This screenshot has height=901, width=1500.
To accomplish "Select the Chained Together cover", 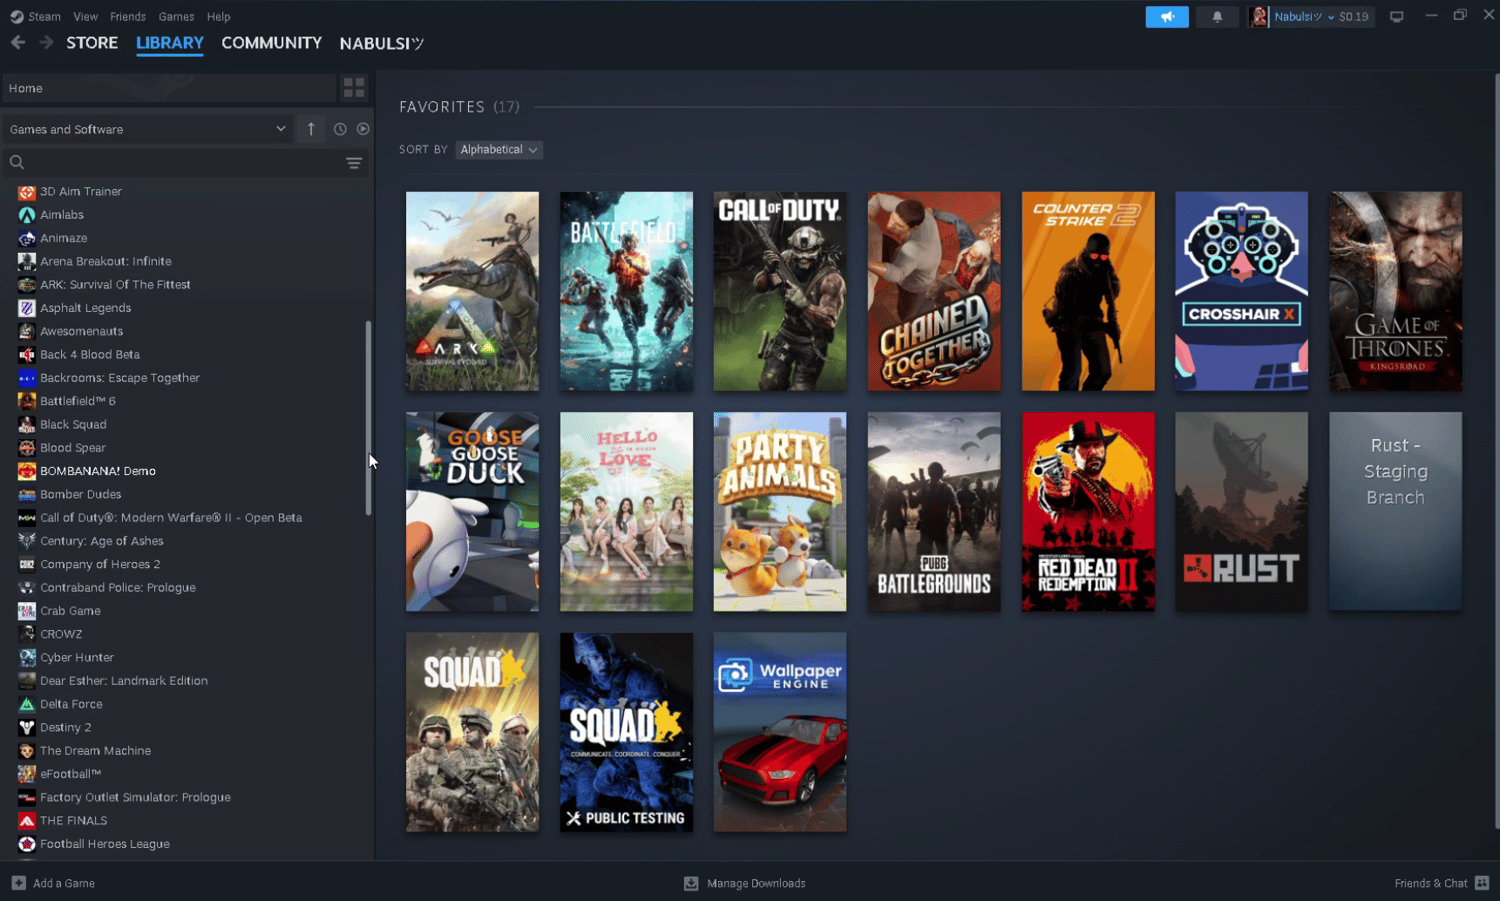I will coord(934,291).
